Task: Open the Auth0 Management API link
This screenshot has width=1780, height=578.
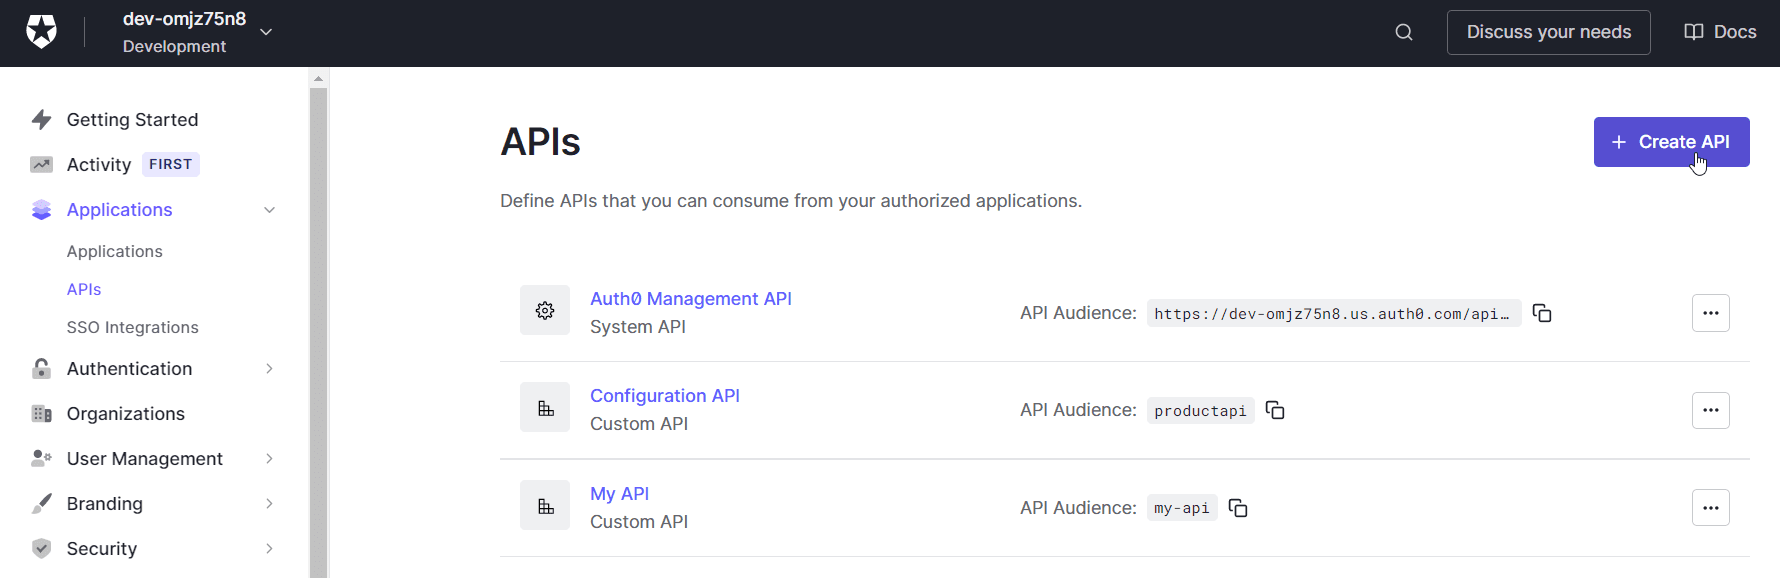Action: tap(691, 299)
